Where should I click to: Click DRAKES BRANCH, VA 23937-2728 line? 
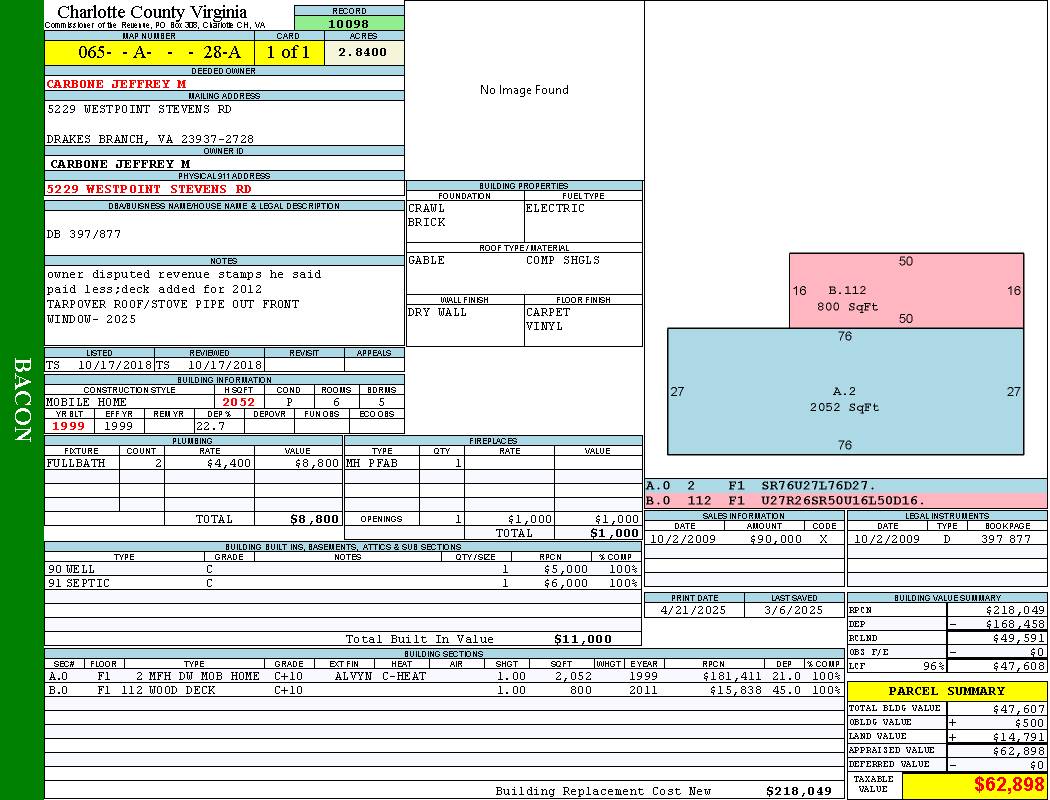(x=150, y=139)
